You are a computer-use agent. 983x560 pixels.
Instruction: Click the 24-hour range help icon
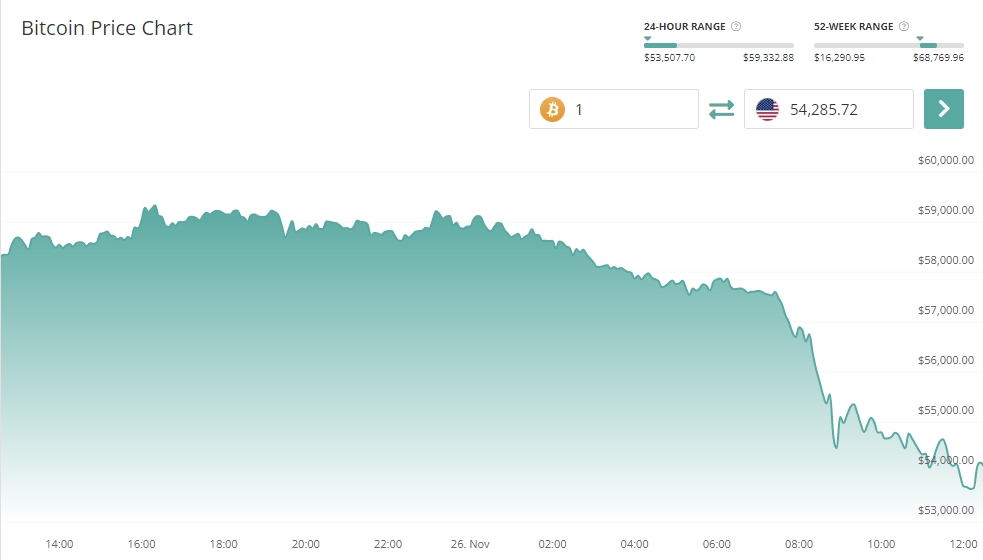[x=736, y=27]
